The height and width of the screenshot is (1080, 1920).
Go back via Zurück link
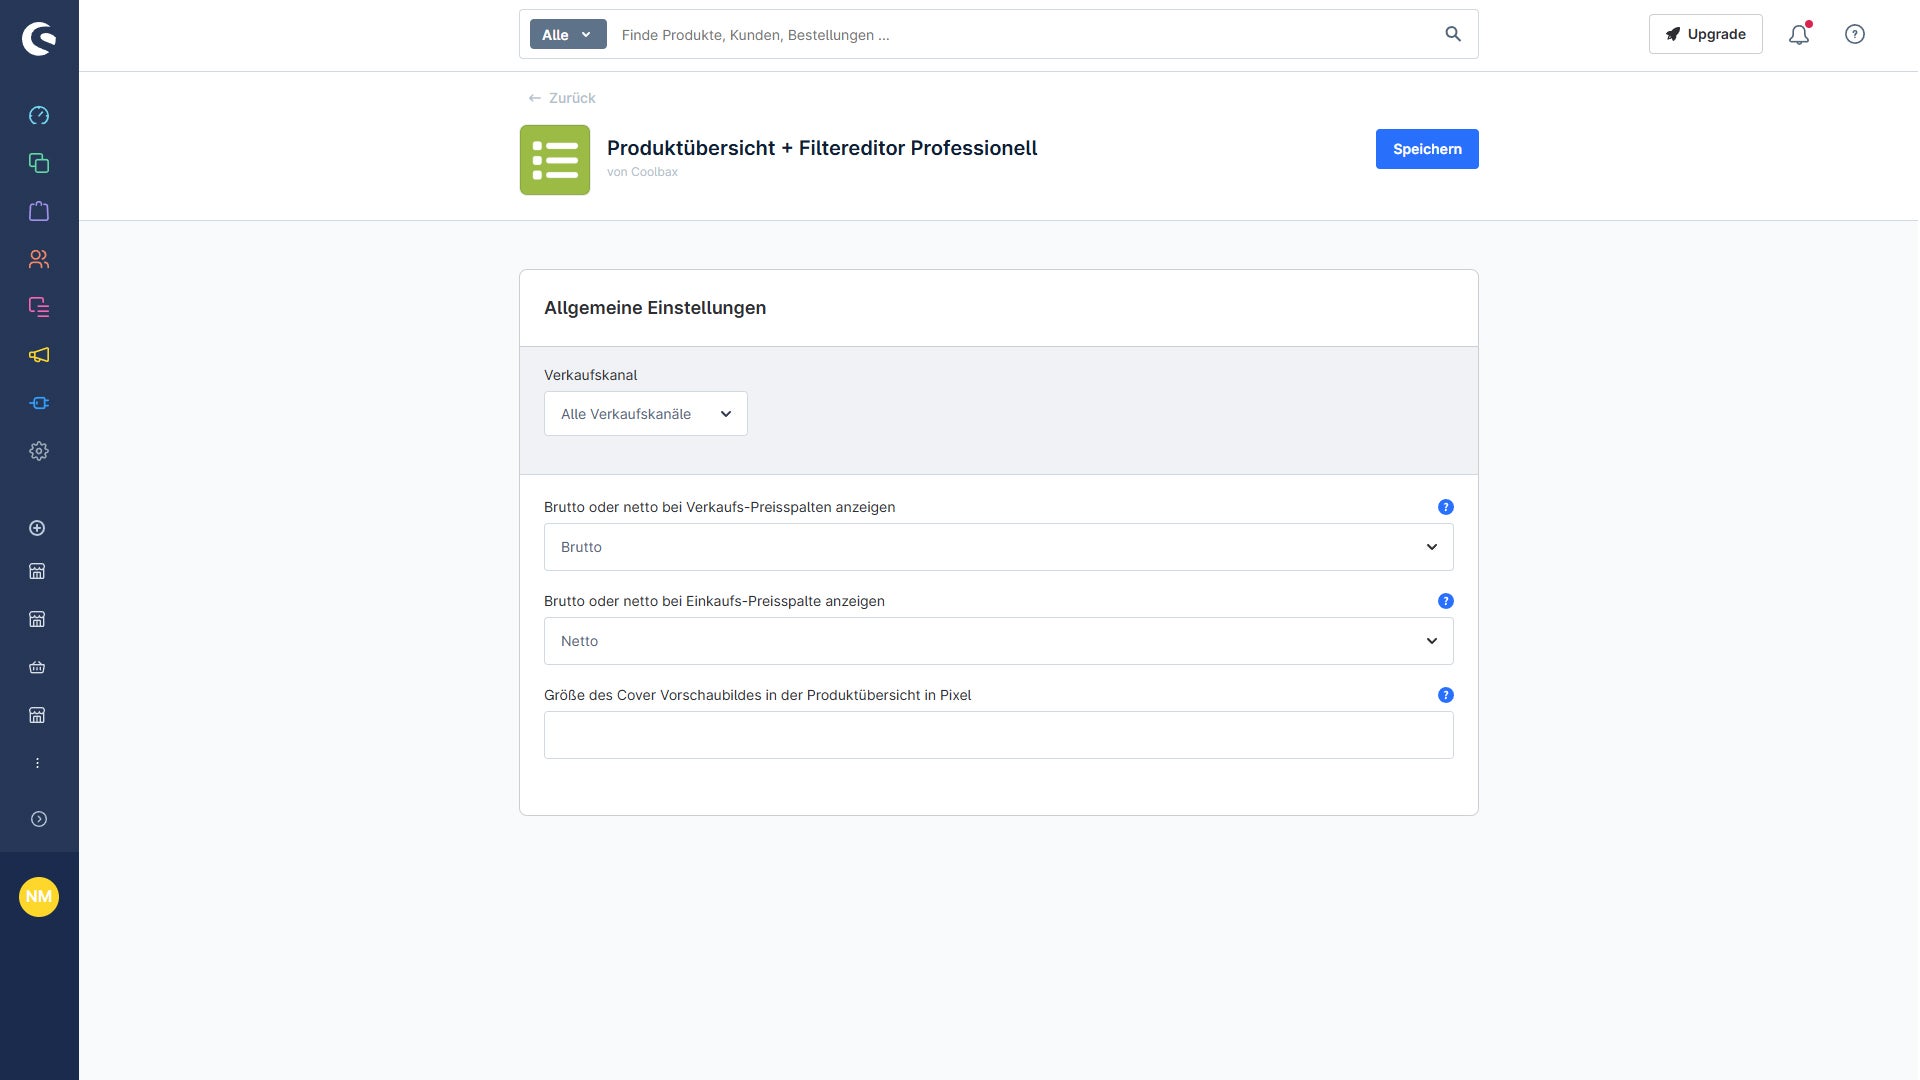pyautogui.click(x=562, y=98)
